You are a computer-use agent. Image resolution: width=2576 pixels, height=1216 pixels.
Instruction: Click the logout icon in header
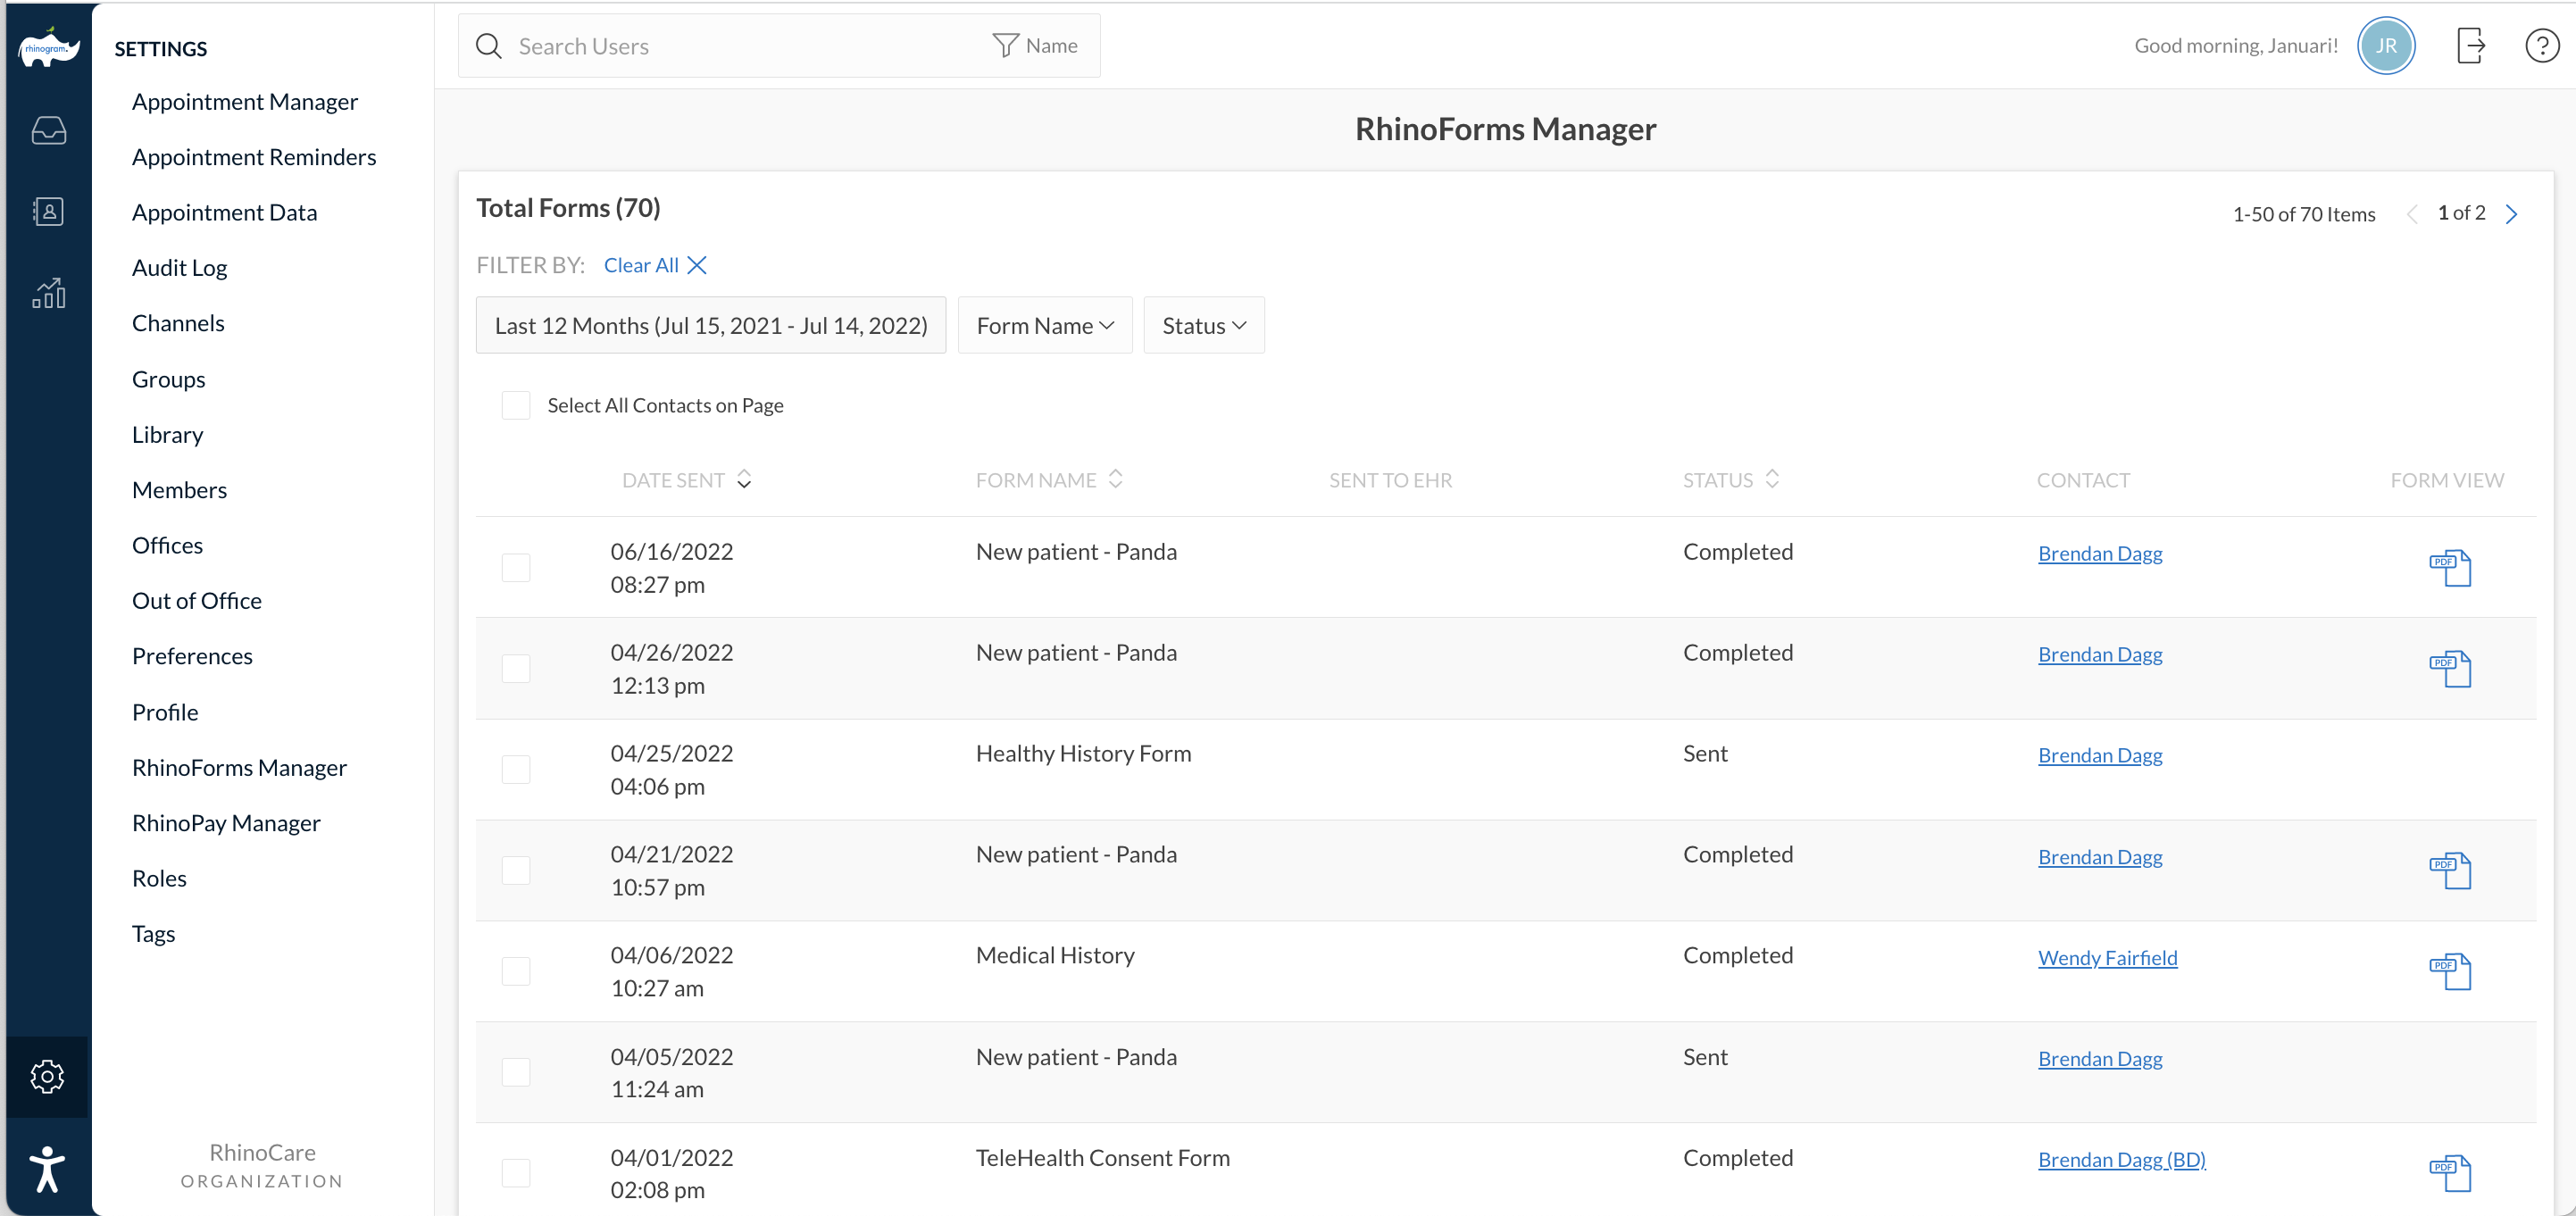click(2470, 46)
